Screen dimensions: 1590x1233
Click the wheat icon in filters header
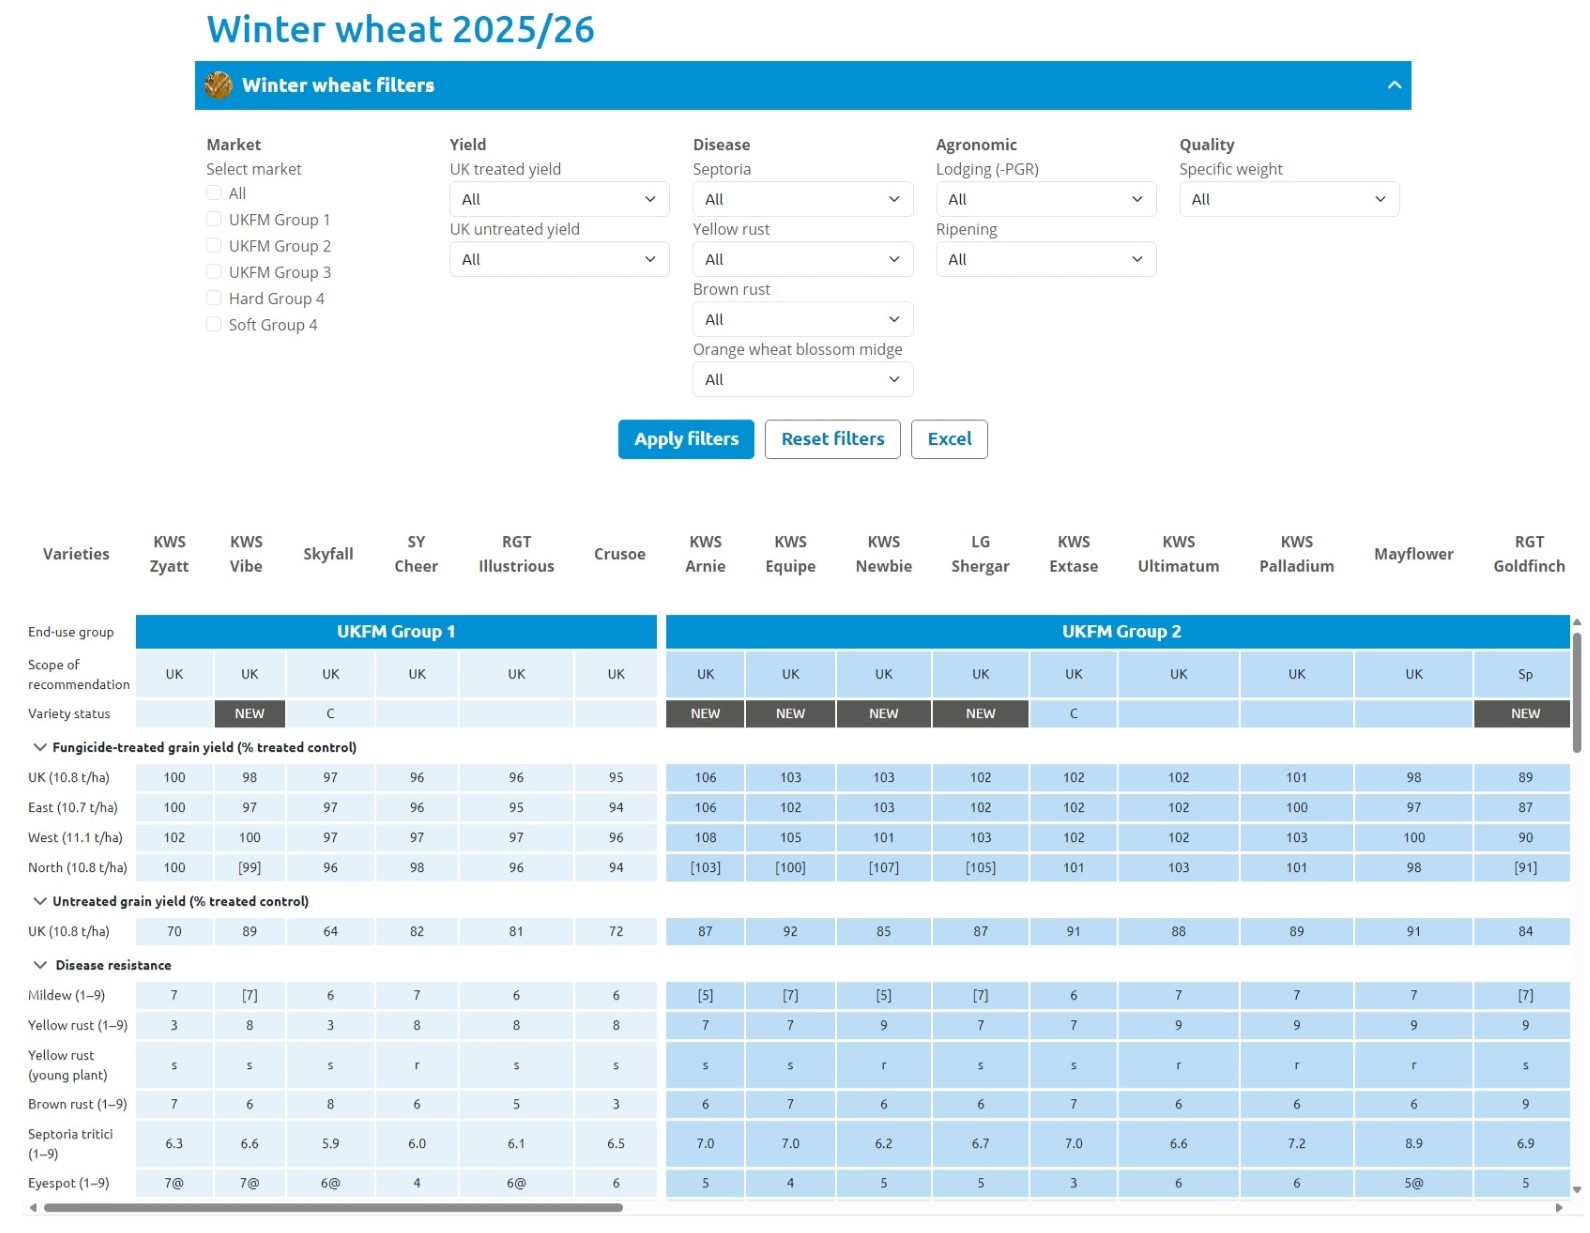click(218, 85)
